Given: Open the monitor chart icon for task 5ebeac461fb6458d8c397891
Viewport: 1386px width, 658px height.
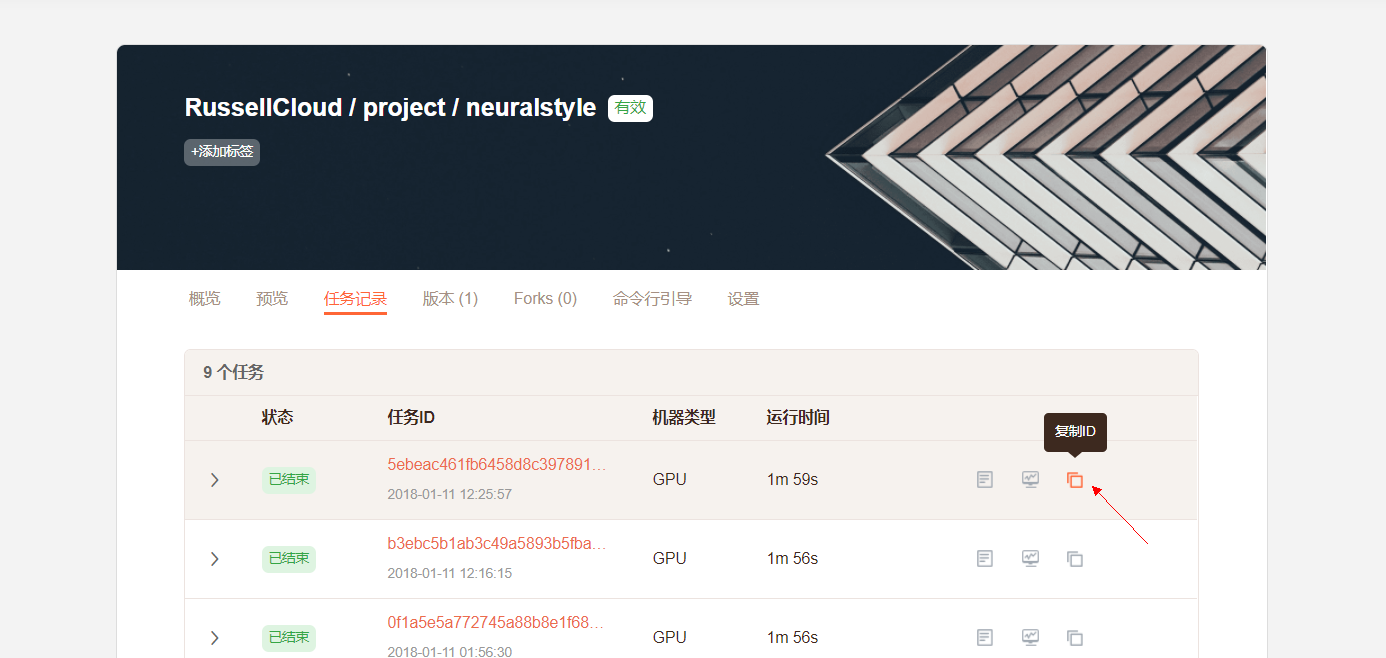Looking at the screenshot, I should click(x=1030, y=480).
